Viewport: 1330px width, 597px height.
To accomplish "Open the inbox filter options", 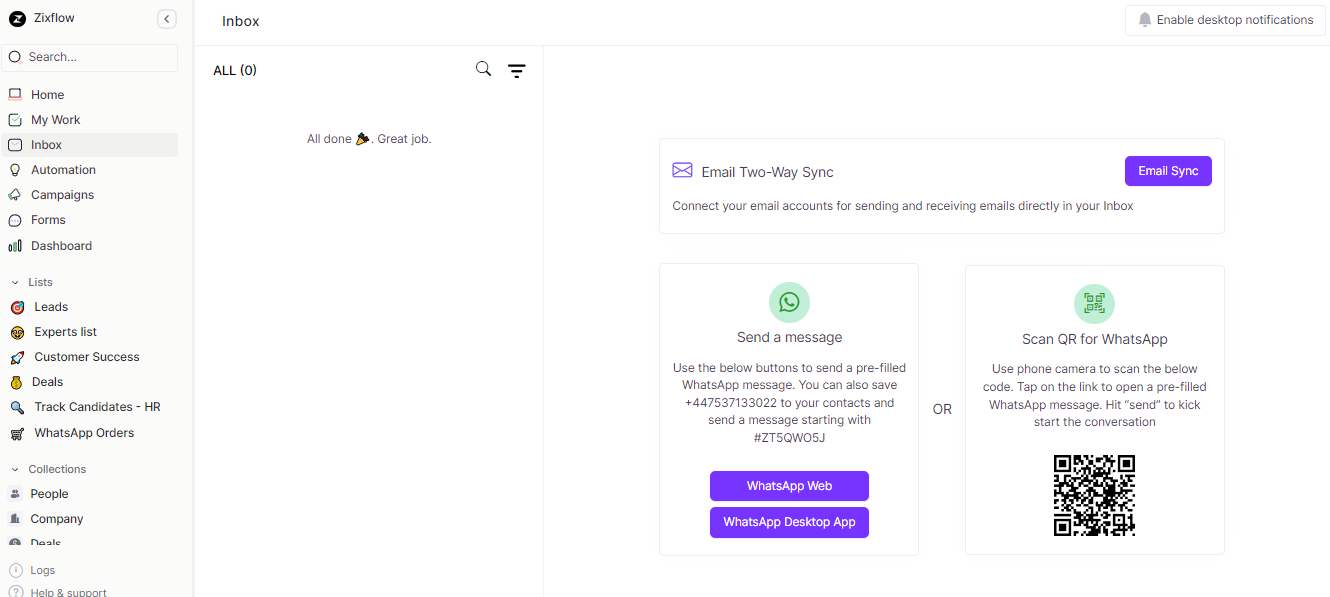I will (516, 70).
